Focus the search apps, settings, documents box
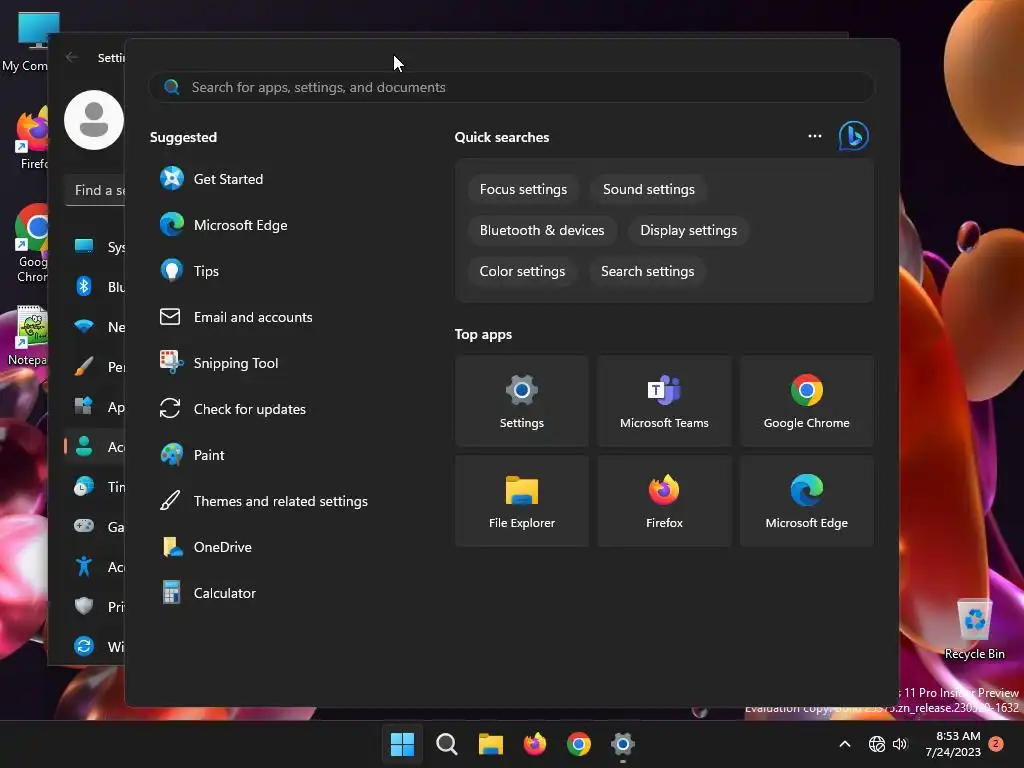The image size is (1024, 768). point(511,88)
